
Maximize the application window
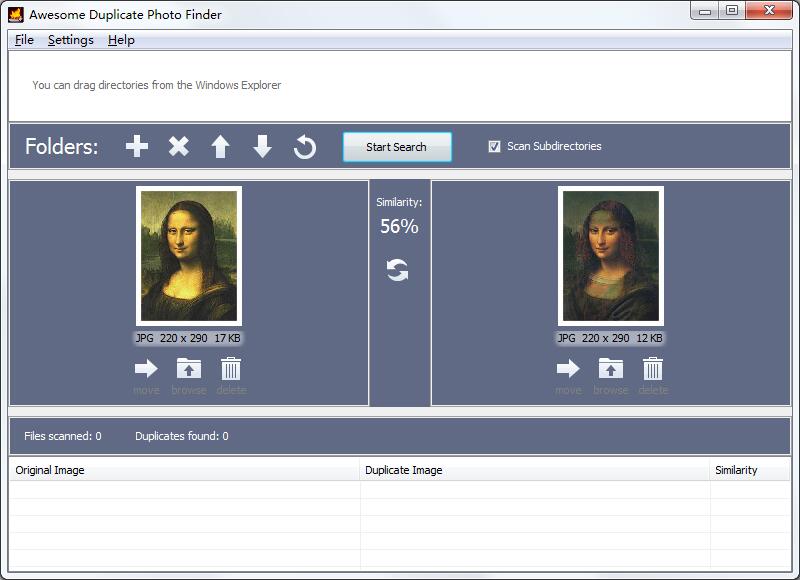[732, 11]
